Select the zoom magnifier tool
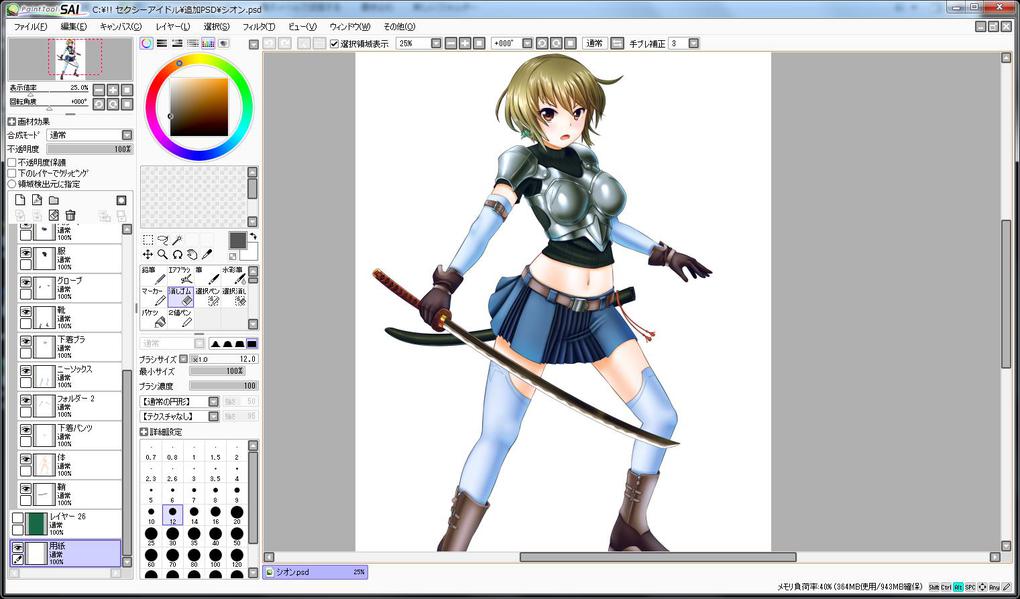Image resolution: width=1020 pixels, height=599 pixels. click(x=163, y=254)
